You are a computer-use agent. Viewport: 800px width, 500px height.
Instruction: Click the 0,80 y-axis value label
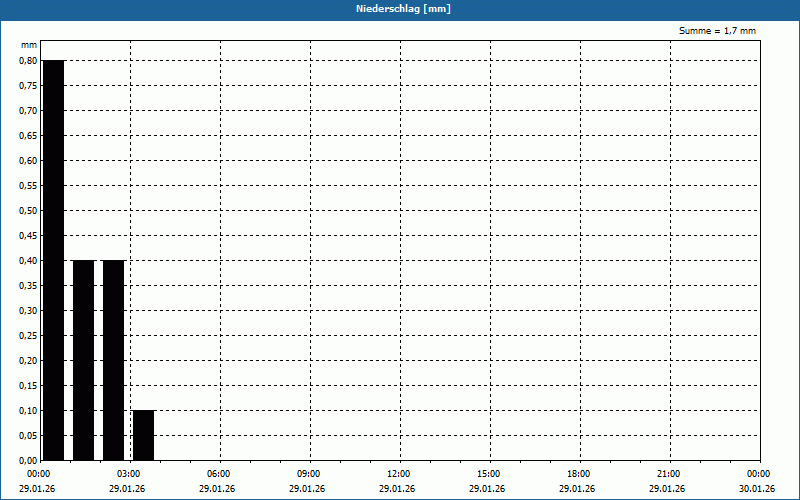27,61
